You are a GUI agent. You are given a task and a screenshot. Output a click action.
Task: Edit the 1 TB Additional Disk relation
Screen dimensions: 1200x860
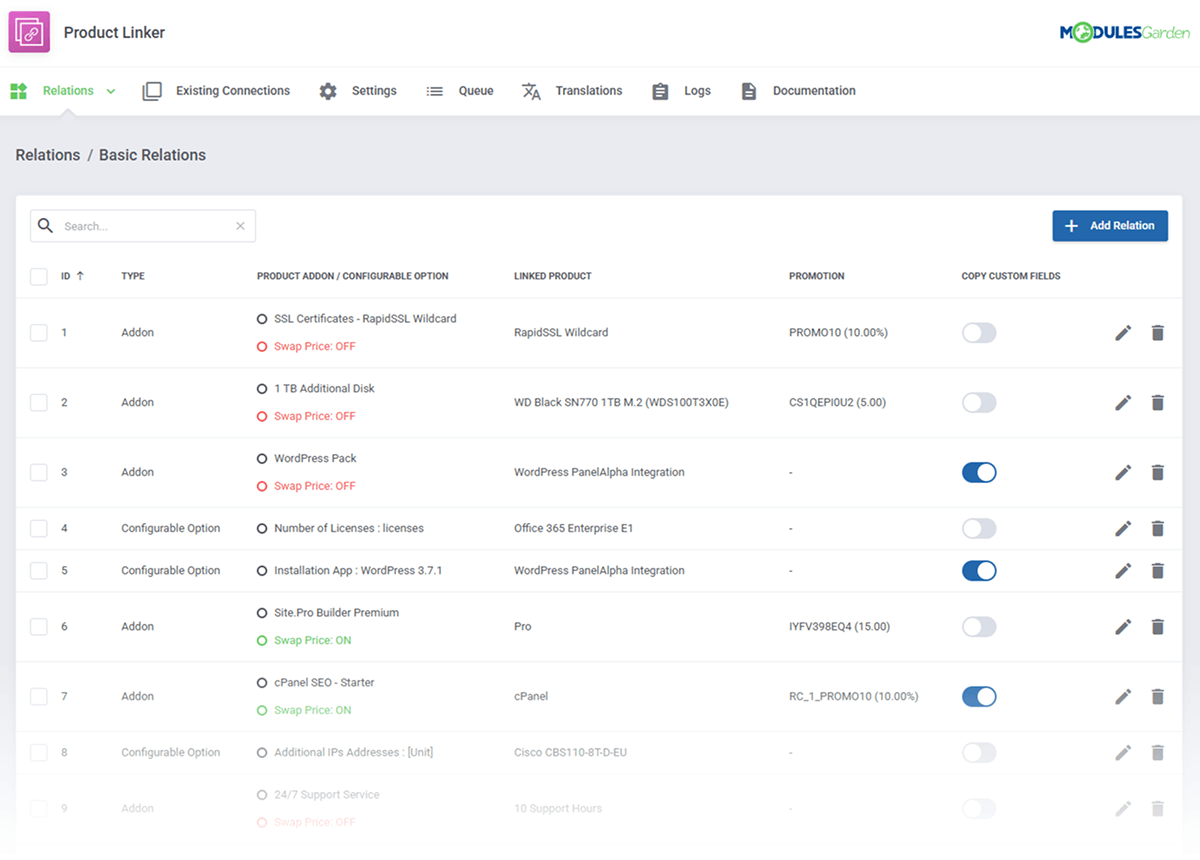click(x=1123, y=403)
